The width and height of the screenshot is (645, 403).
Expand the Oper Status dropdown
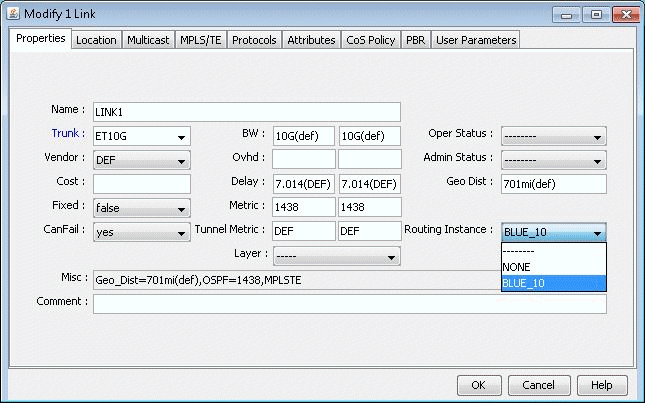tap(554, 136)
